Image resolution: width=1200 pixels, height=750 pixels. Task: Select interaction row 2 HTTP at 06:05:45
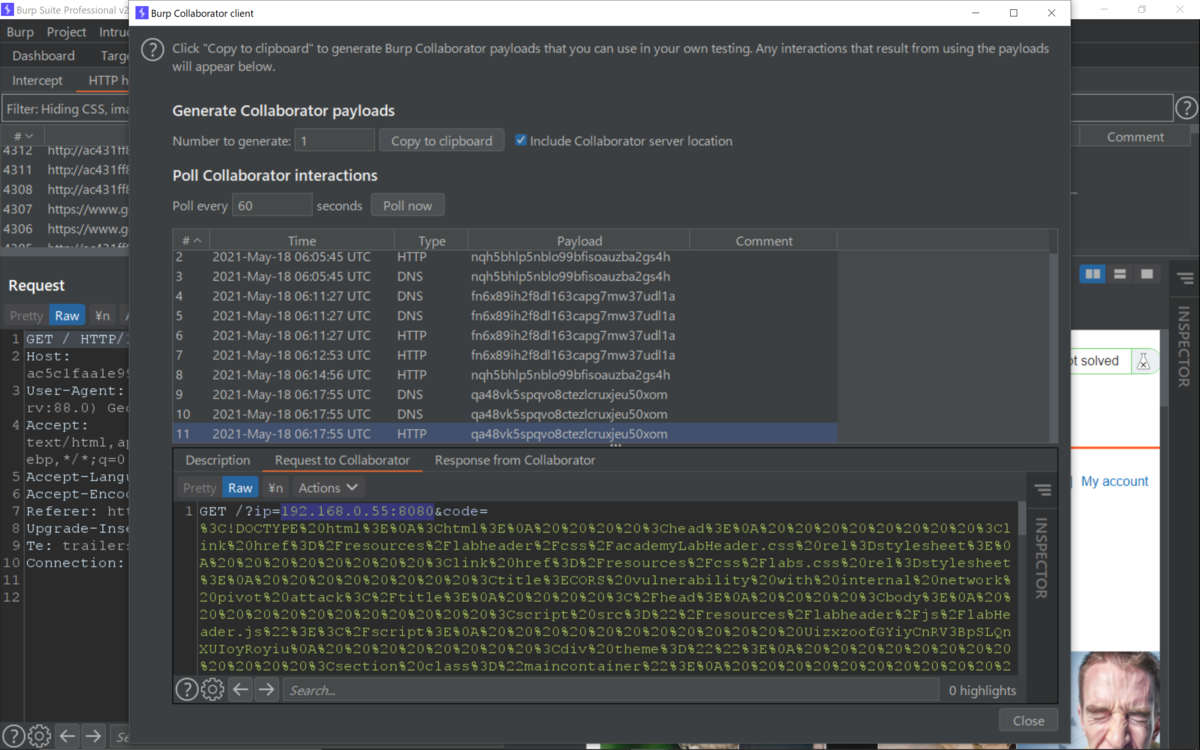[505, 257]
